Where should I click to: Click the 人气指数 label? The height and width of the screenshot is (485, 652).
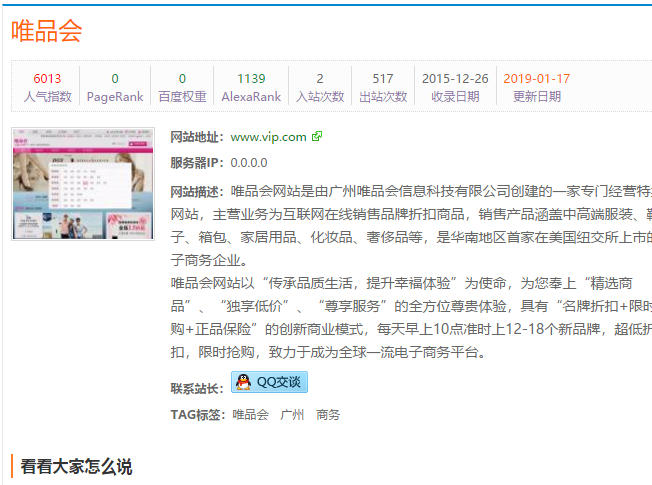point(47,97)
